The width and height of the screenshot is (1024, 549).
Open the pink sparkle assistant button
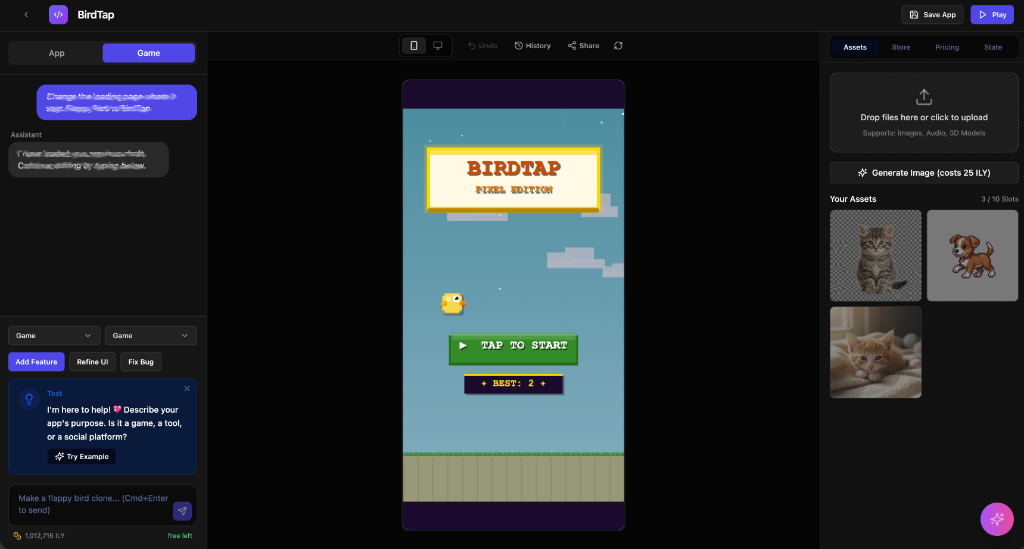click(997, 519)
